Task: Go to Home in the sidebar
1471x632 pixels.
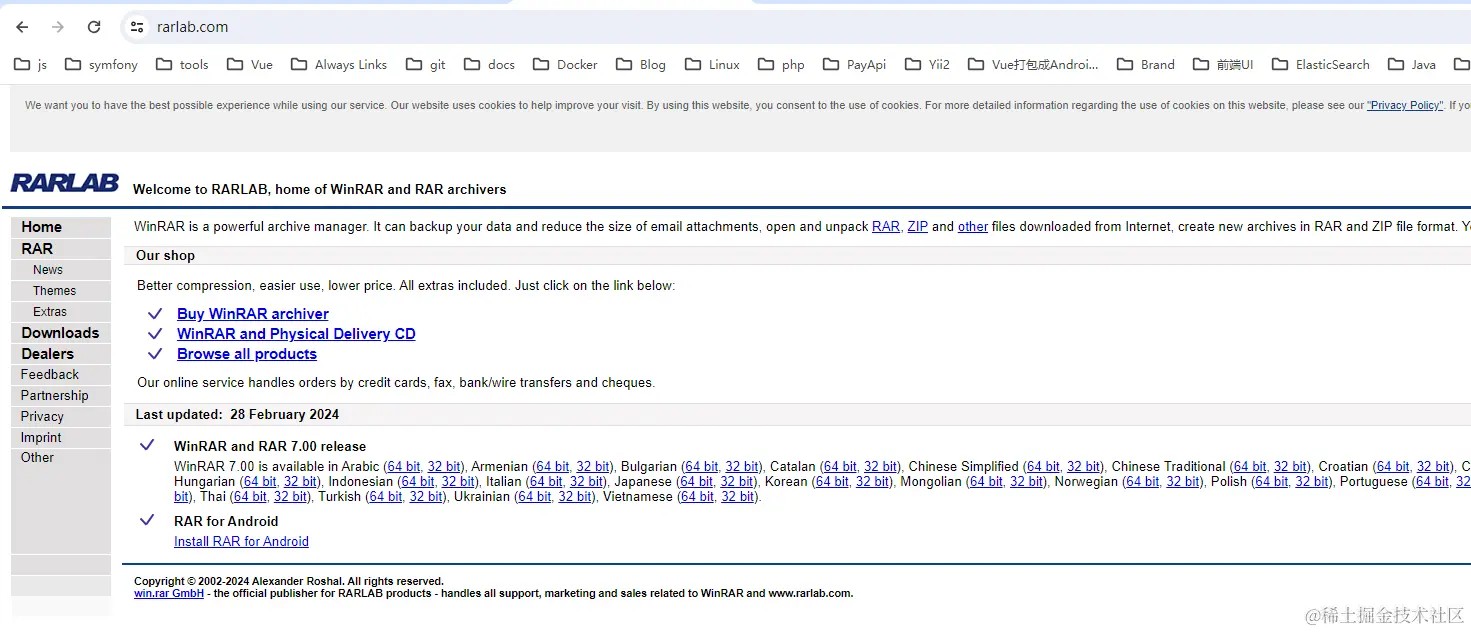Action: (41, 227)
